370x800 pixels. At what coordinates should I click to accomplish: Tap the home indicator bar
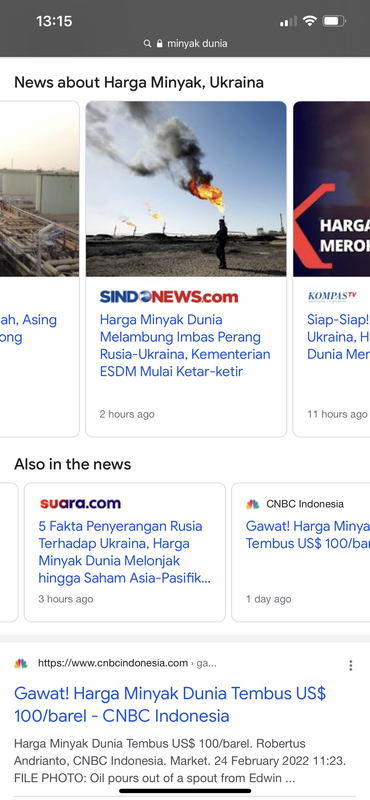185,791
